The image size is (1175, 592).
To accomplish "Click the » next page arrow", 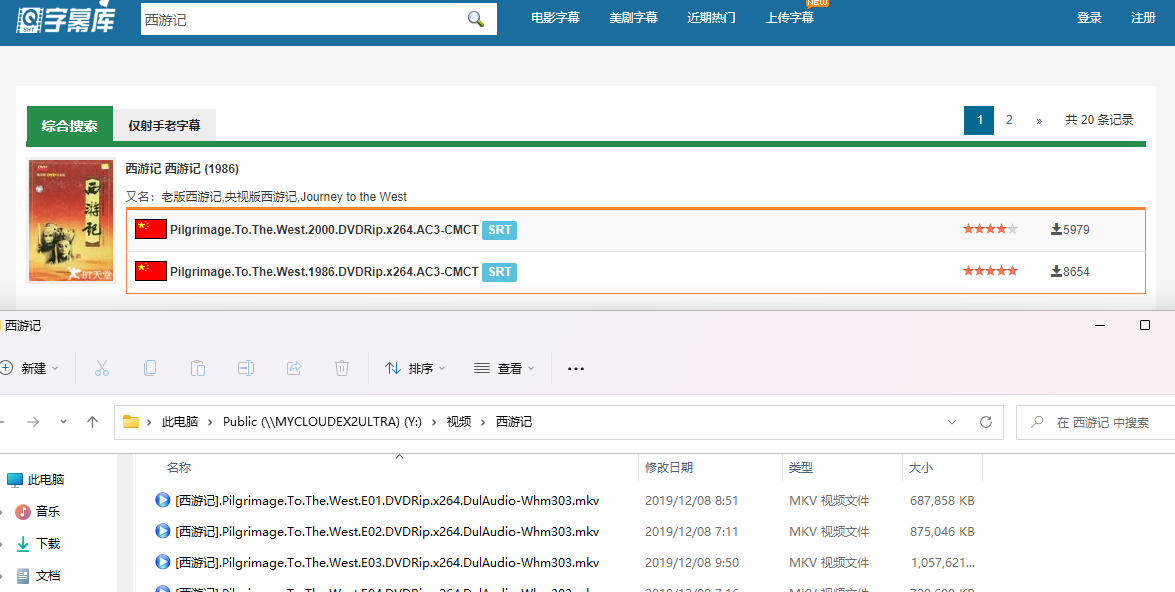I will [1039, 121].
